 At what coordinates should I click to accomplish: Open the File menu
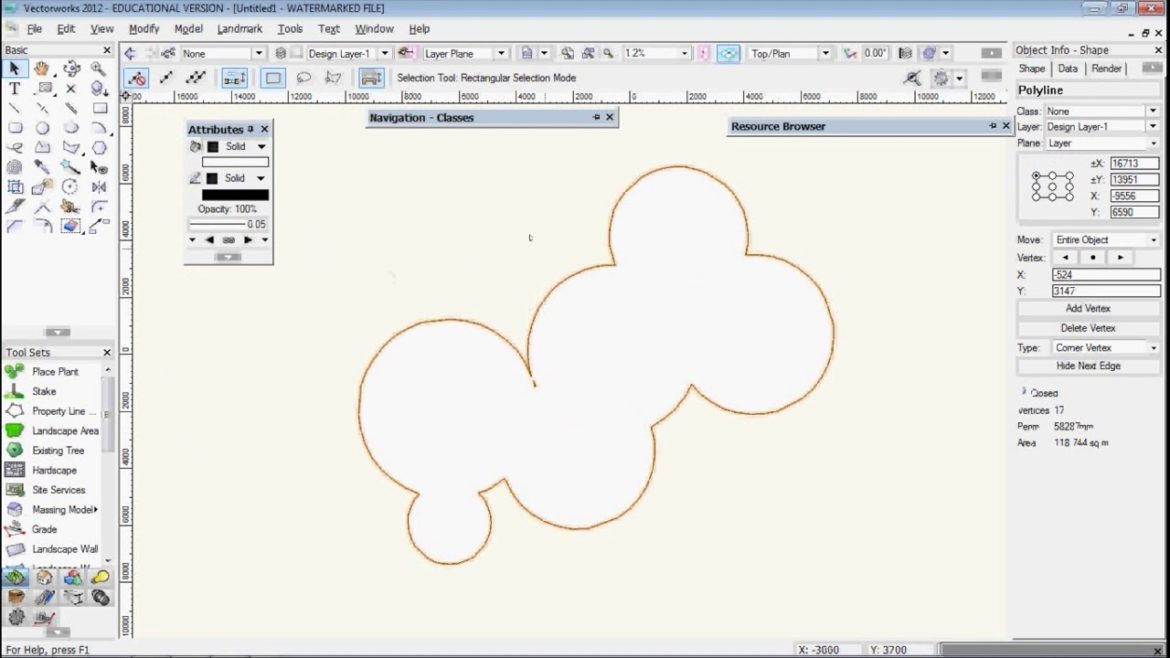point(34,29)
